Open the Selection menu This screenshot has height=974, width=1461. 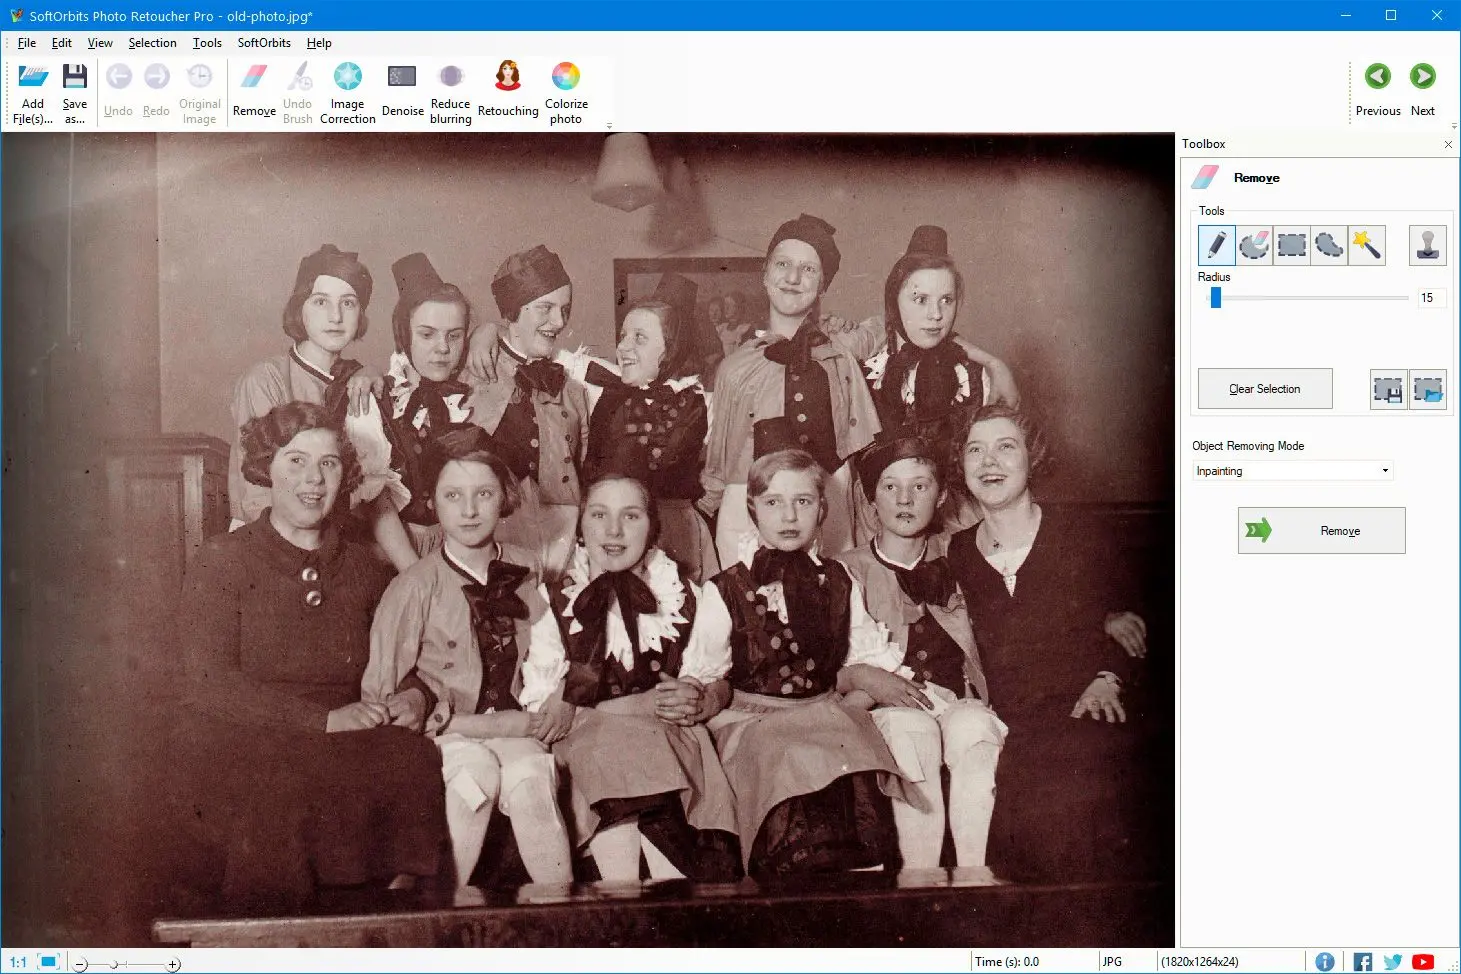tap(152, 43)
